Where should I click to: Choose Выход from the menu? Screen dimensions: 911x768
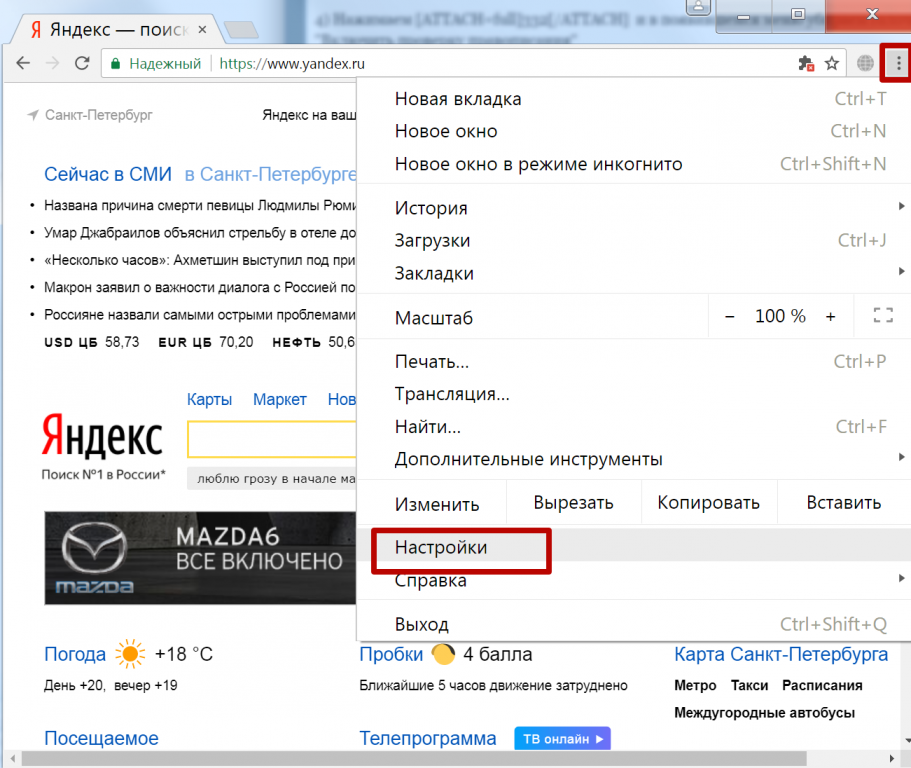[636, 624]
